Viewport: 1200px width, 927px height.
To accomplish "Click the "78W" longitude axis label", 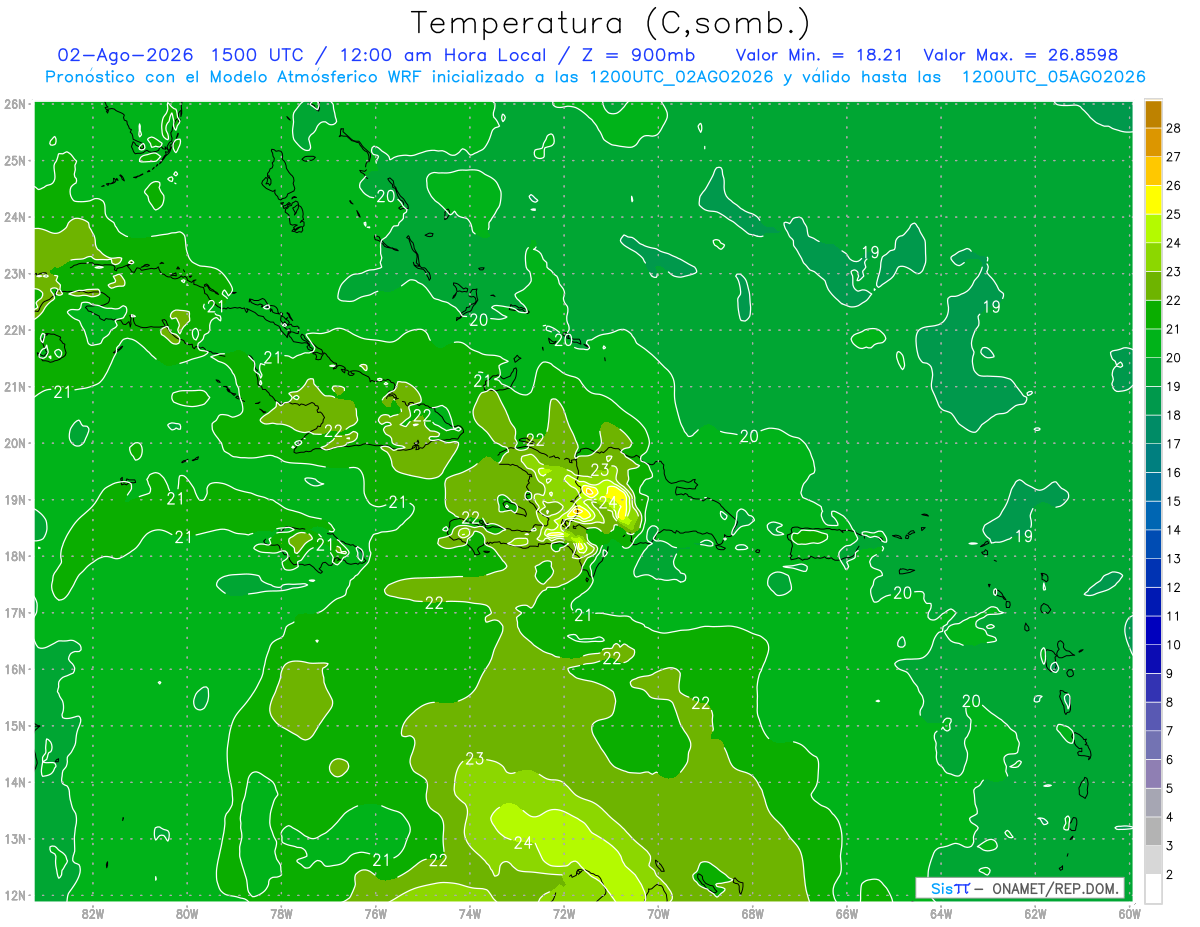I will pos(281,913).
